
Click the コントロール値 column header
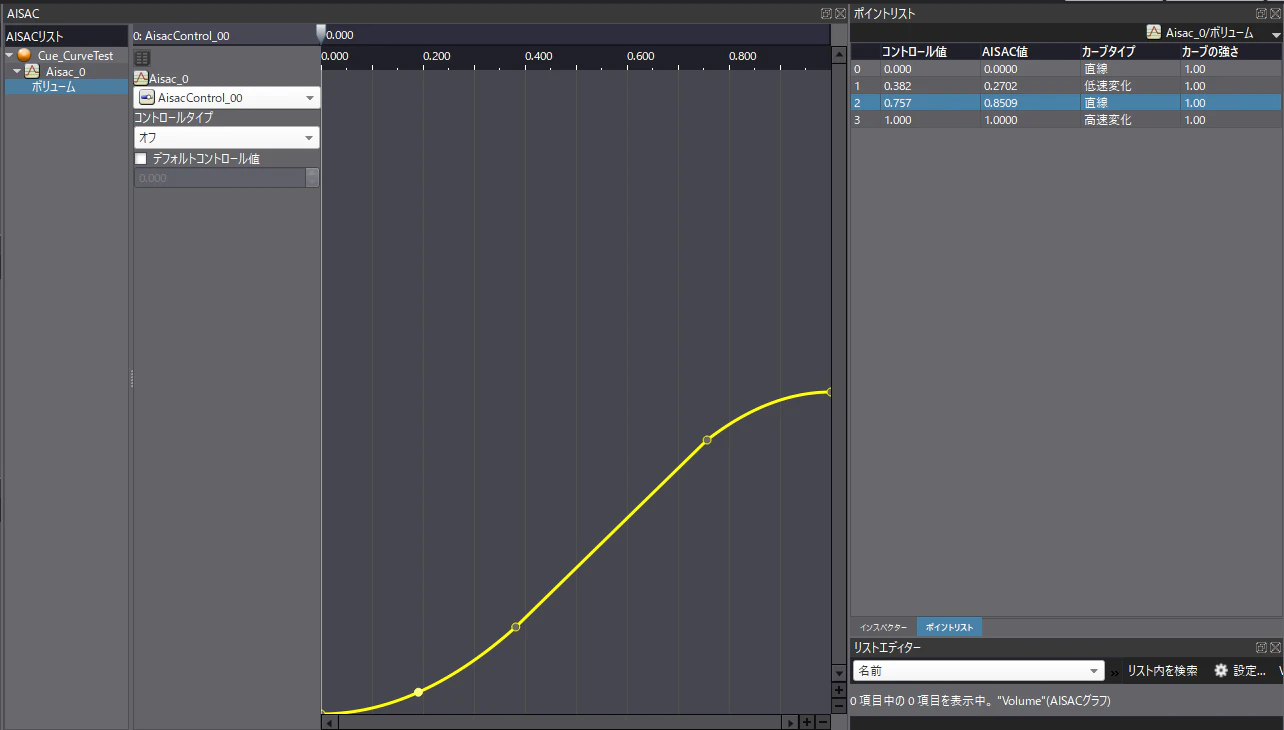pos(929,51)
